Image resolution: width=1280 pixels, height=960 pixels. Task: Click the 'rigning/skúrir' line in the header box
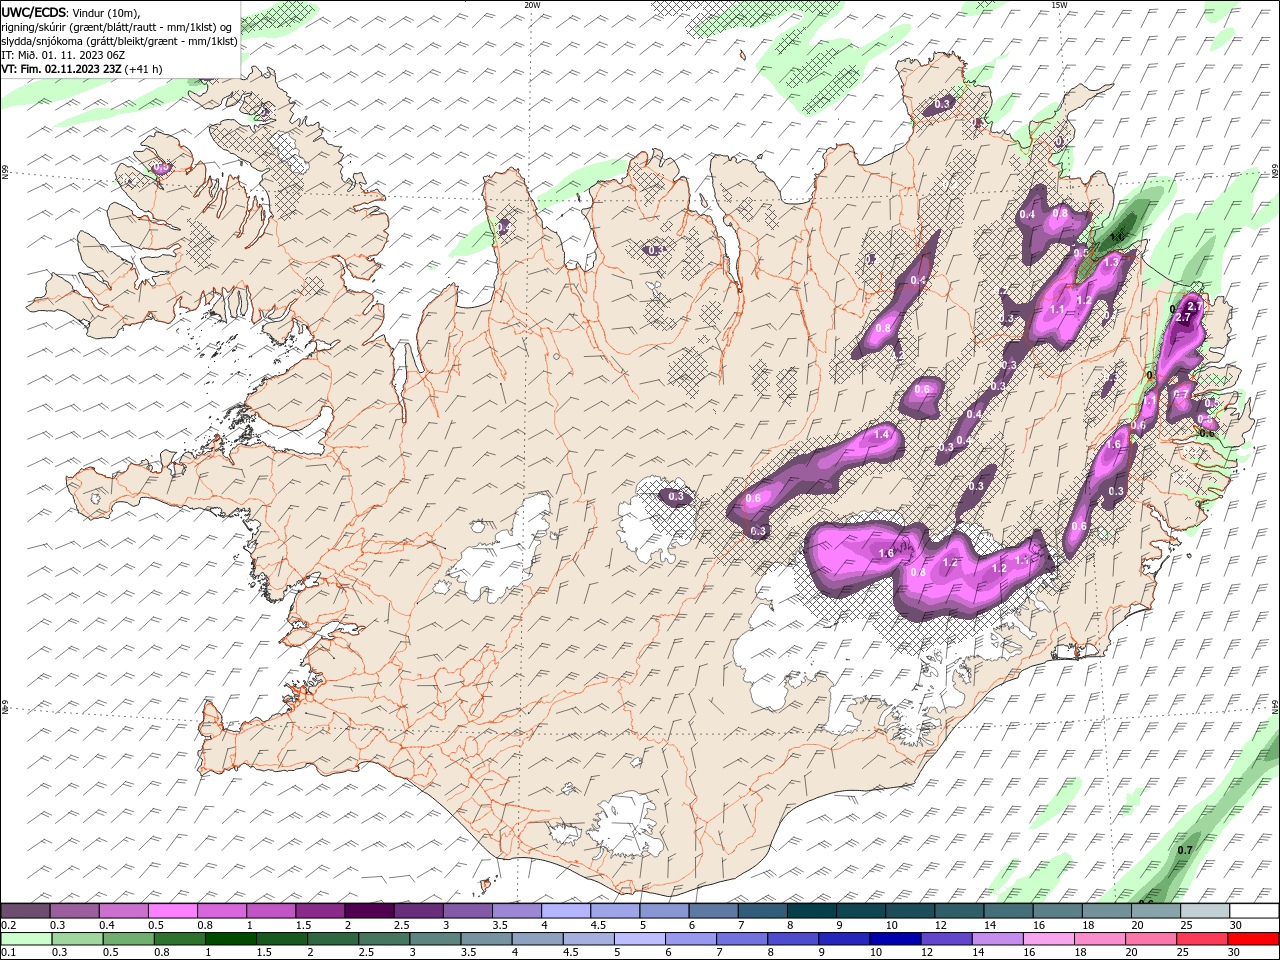(117, 27)
